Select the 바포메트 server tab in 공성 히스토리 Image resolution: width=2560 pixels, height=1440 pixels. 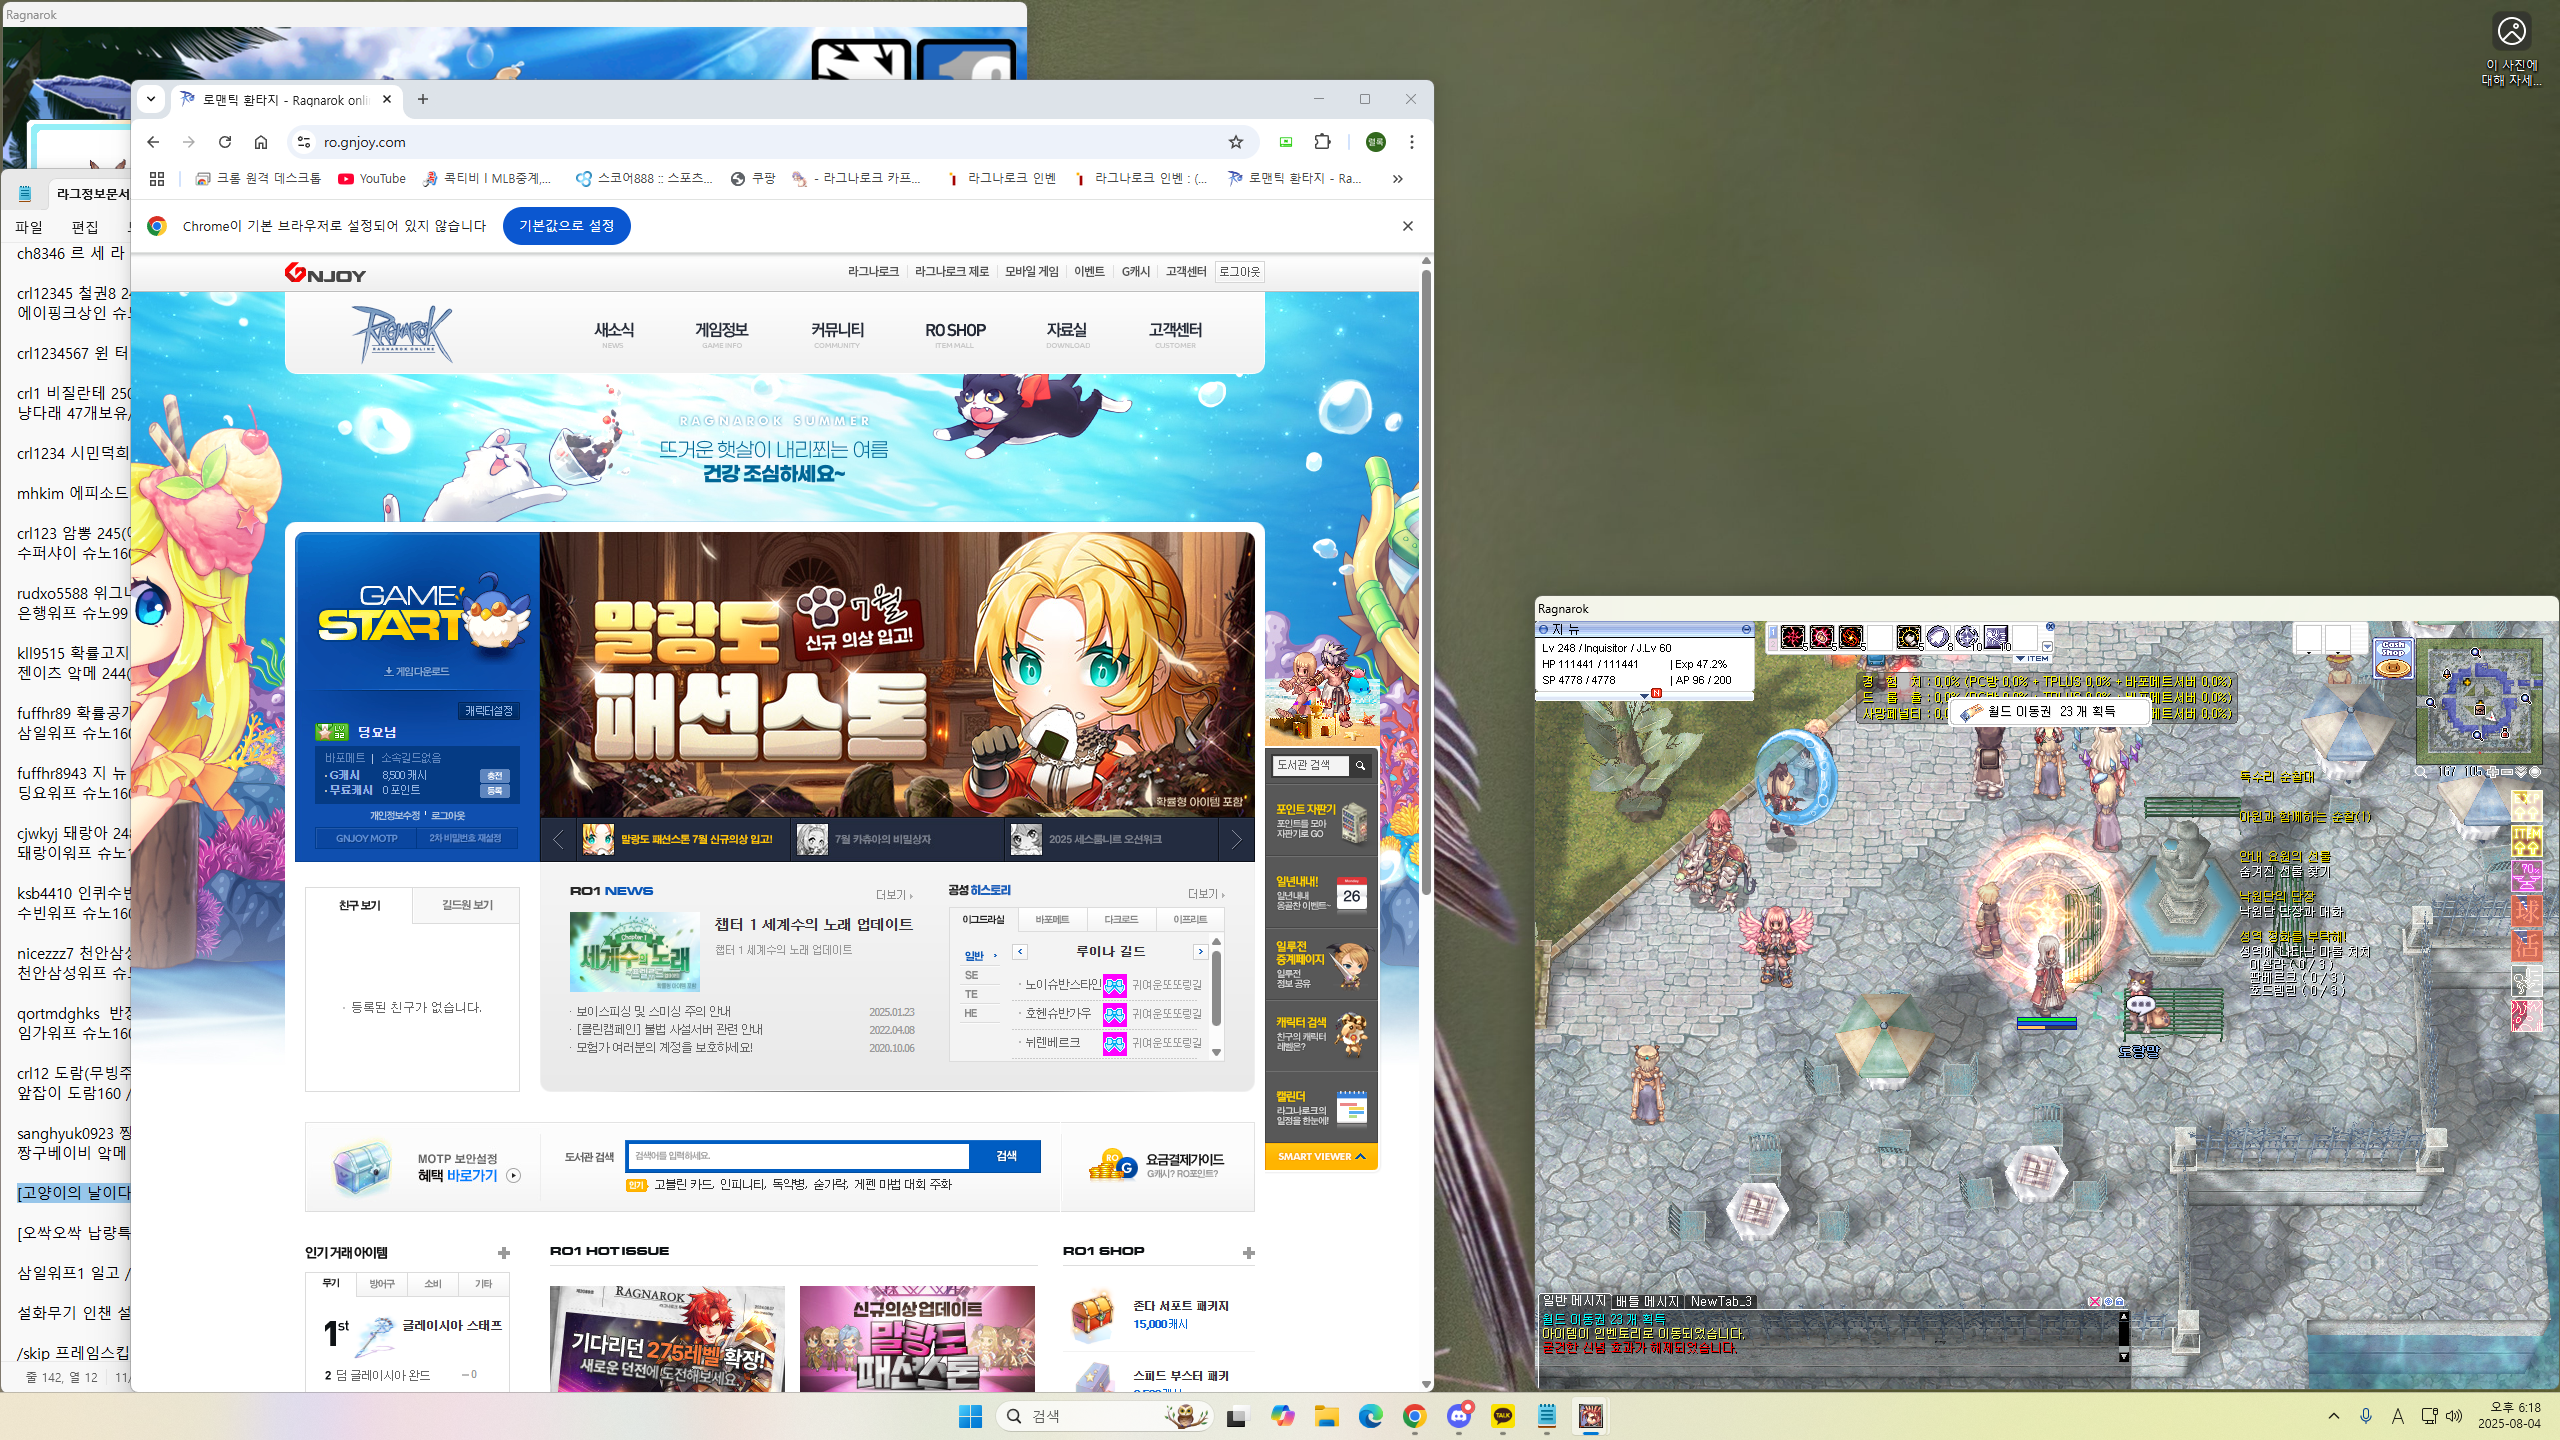(x=1052, y=919)
